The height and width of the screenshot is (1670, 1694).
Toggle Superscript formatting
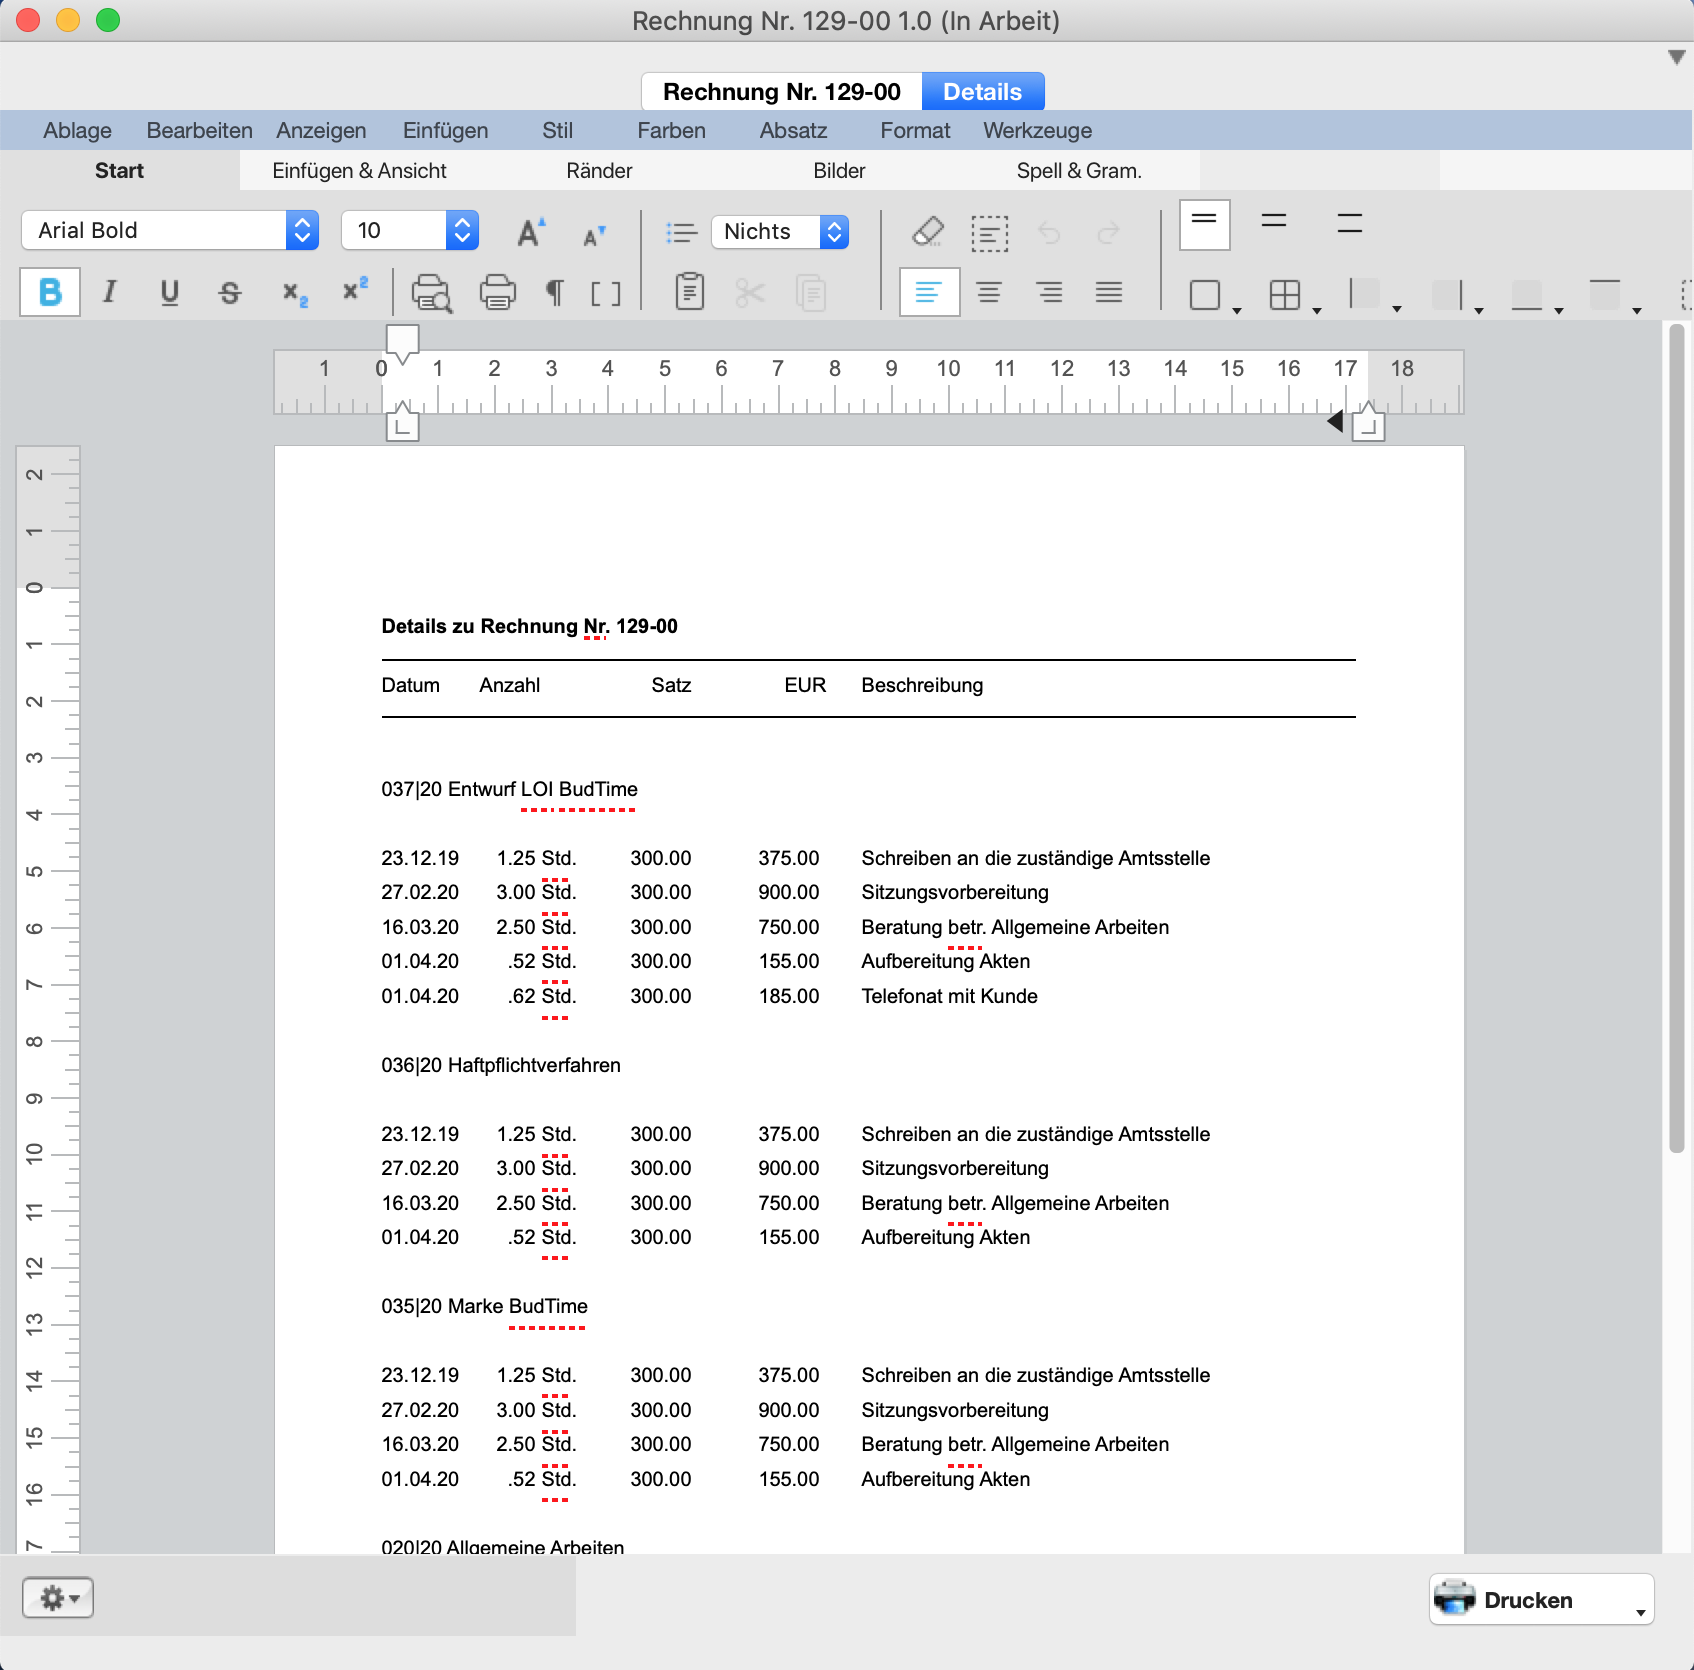(355, 290)
